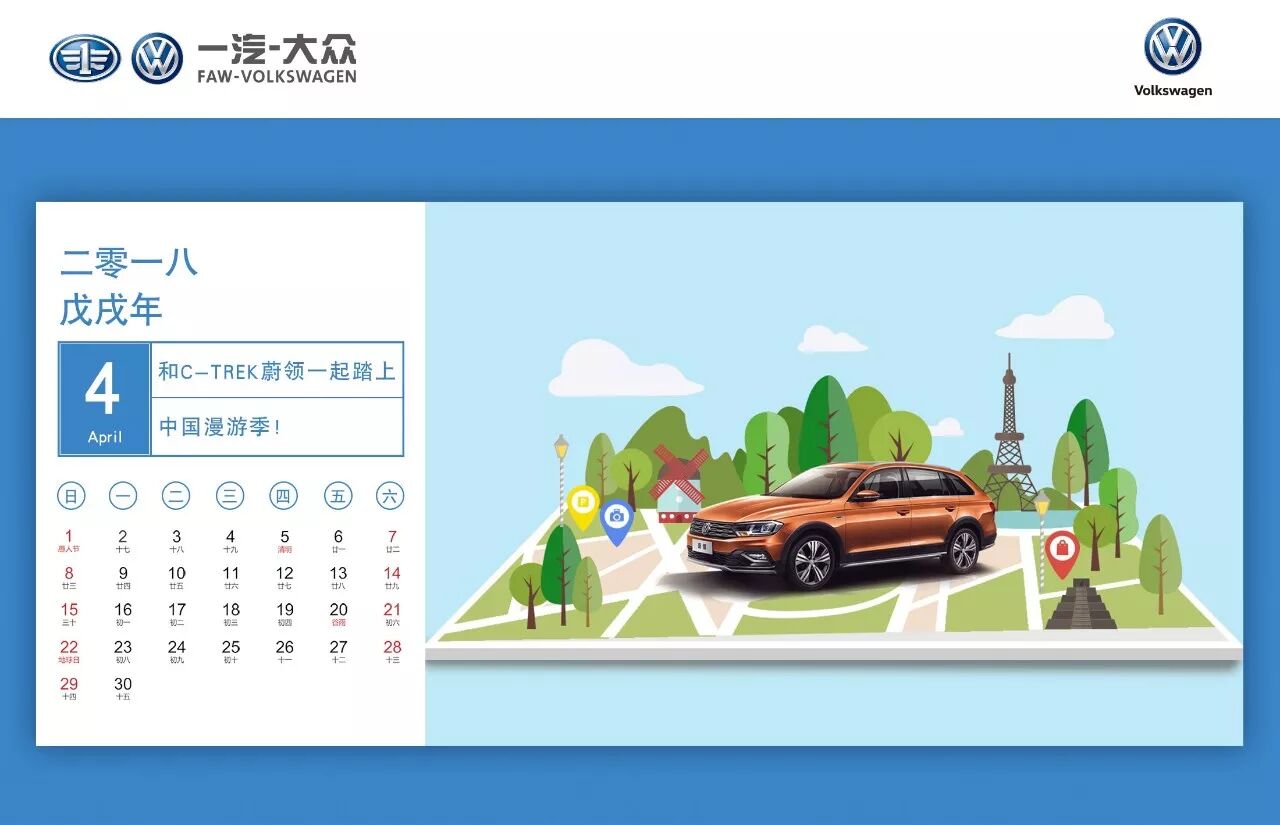Select April 4 on the calendar
Viewport: 1280px width, 825px height.
tap(231, 540)
